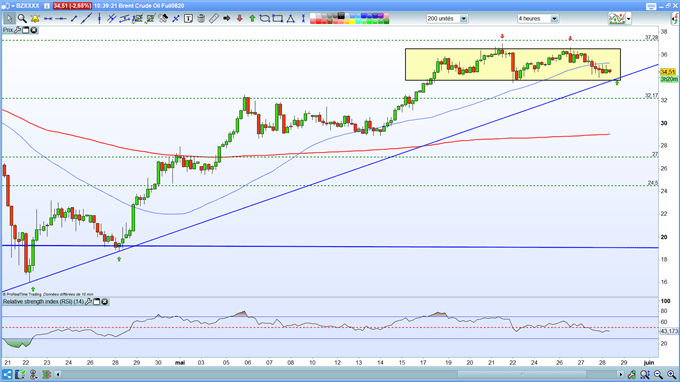Screen dimensions: 680x382
Task: Open Prix settings wrench icon
Action: pyautogui.click(x=17, y=30)
